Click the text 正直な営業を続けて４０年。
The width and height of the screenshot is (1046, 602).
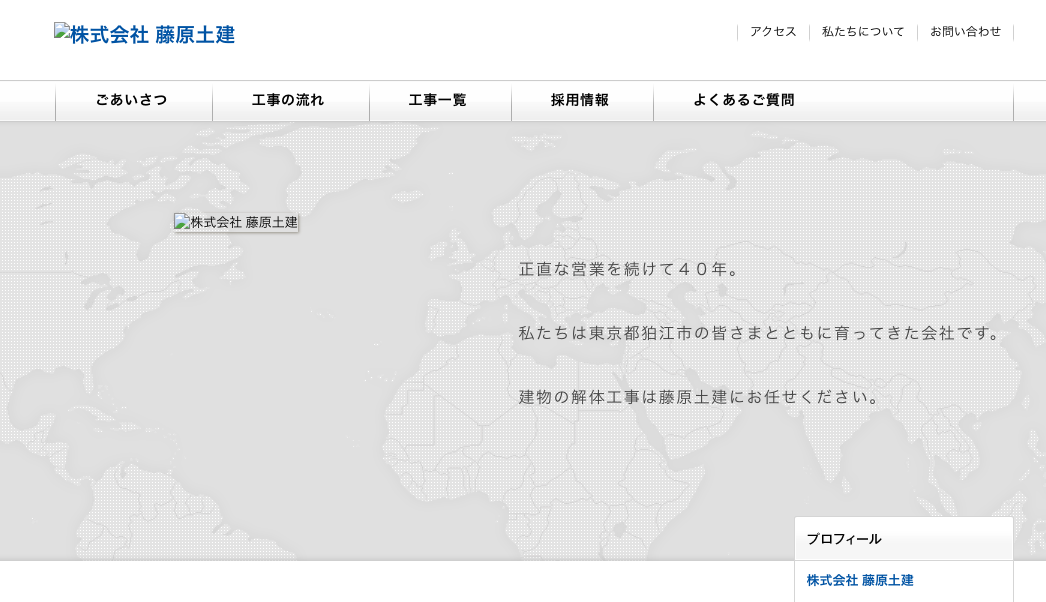coord(630,269)
